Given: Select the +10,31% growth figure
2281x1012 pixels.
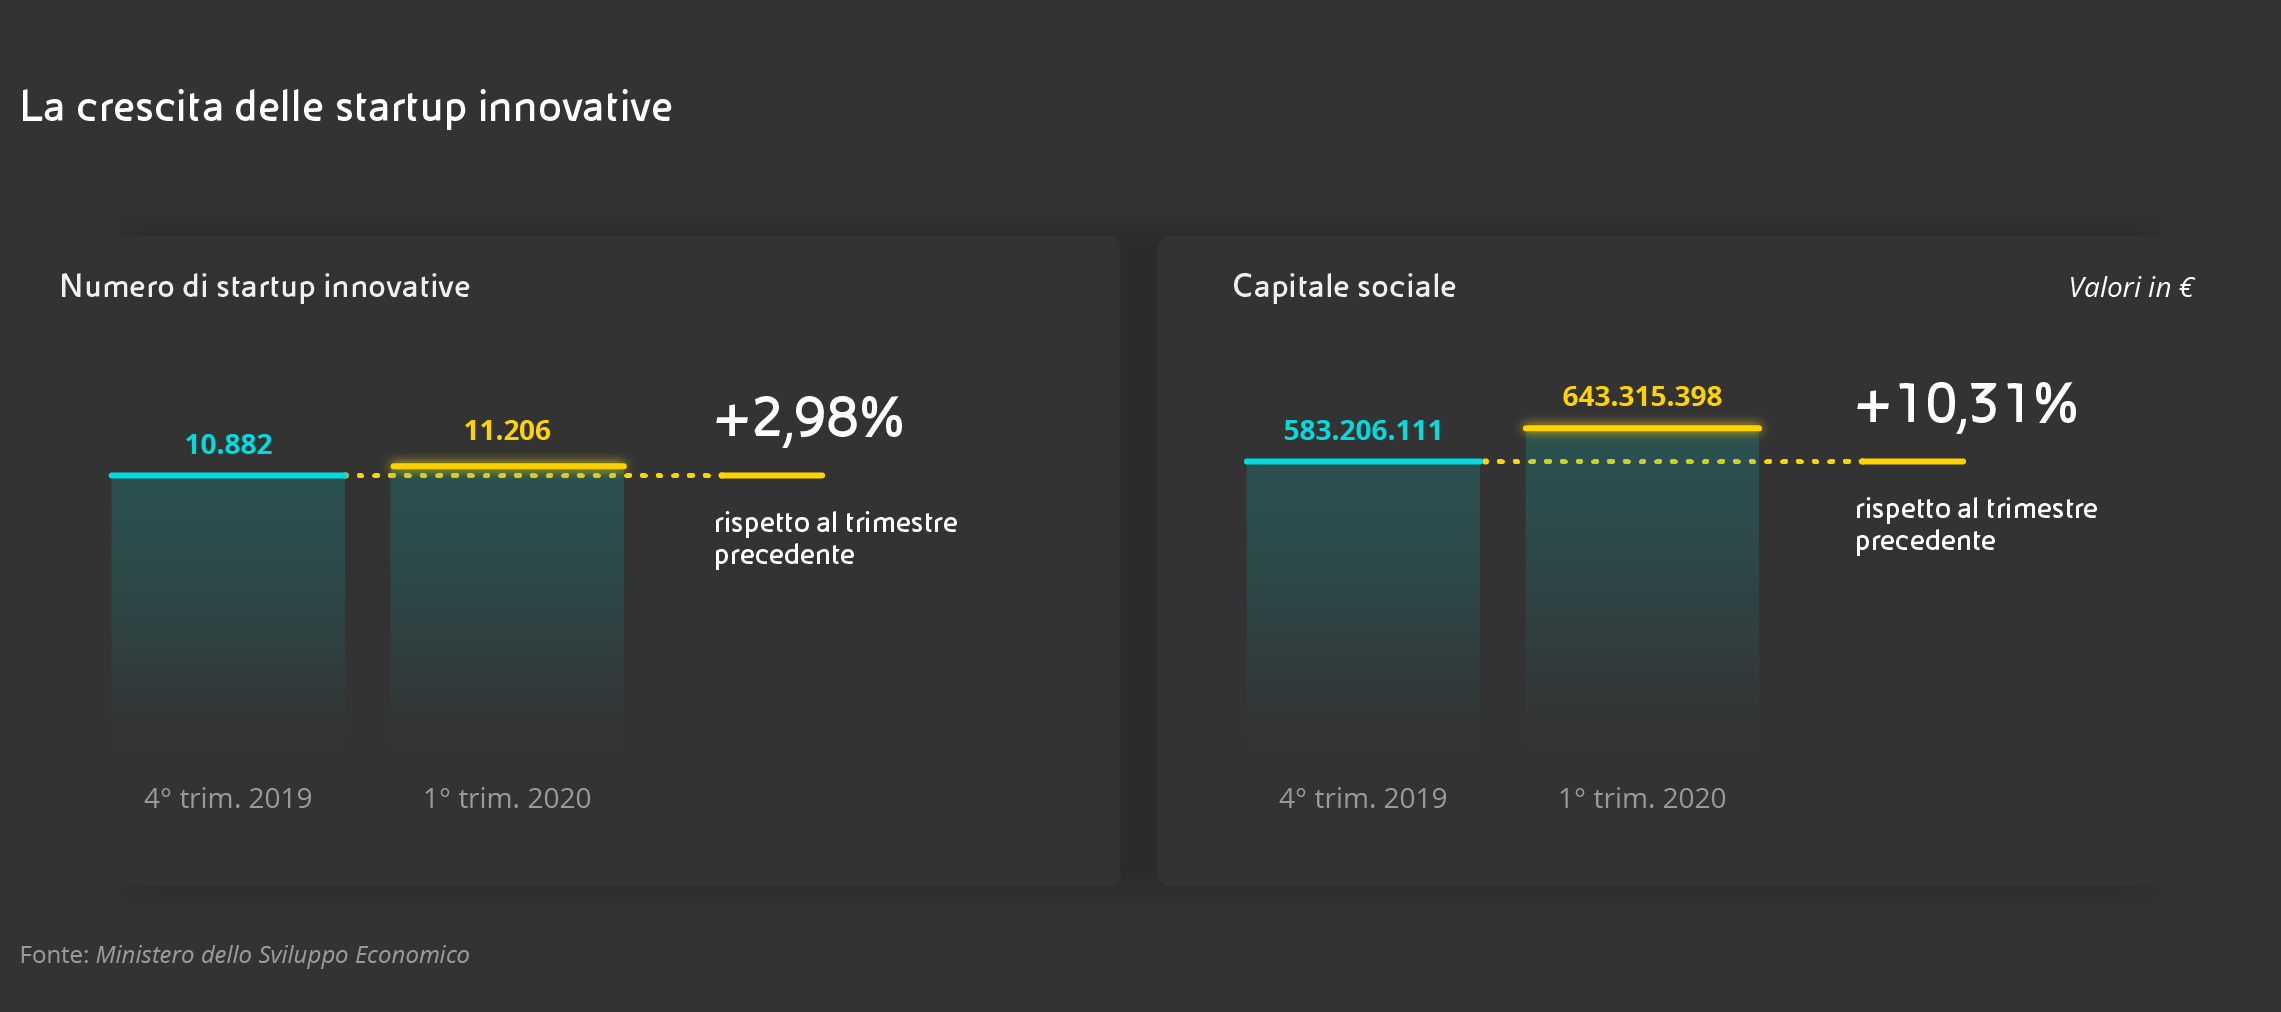Looking at the screenshot, I should pos(1966,404).
